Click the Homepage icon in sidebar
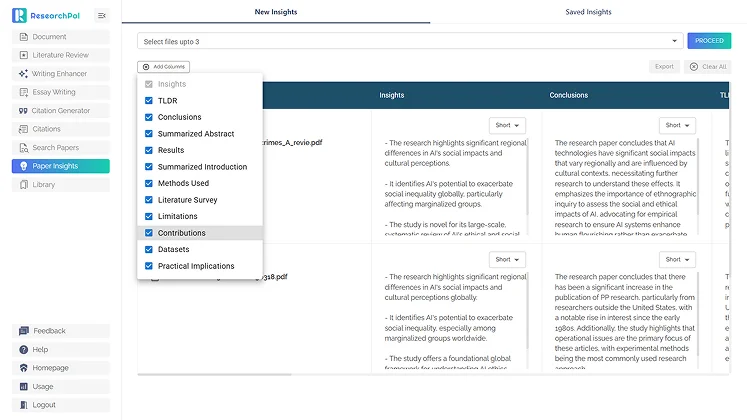747x420 pixels. [23, 368]
